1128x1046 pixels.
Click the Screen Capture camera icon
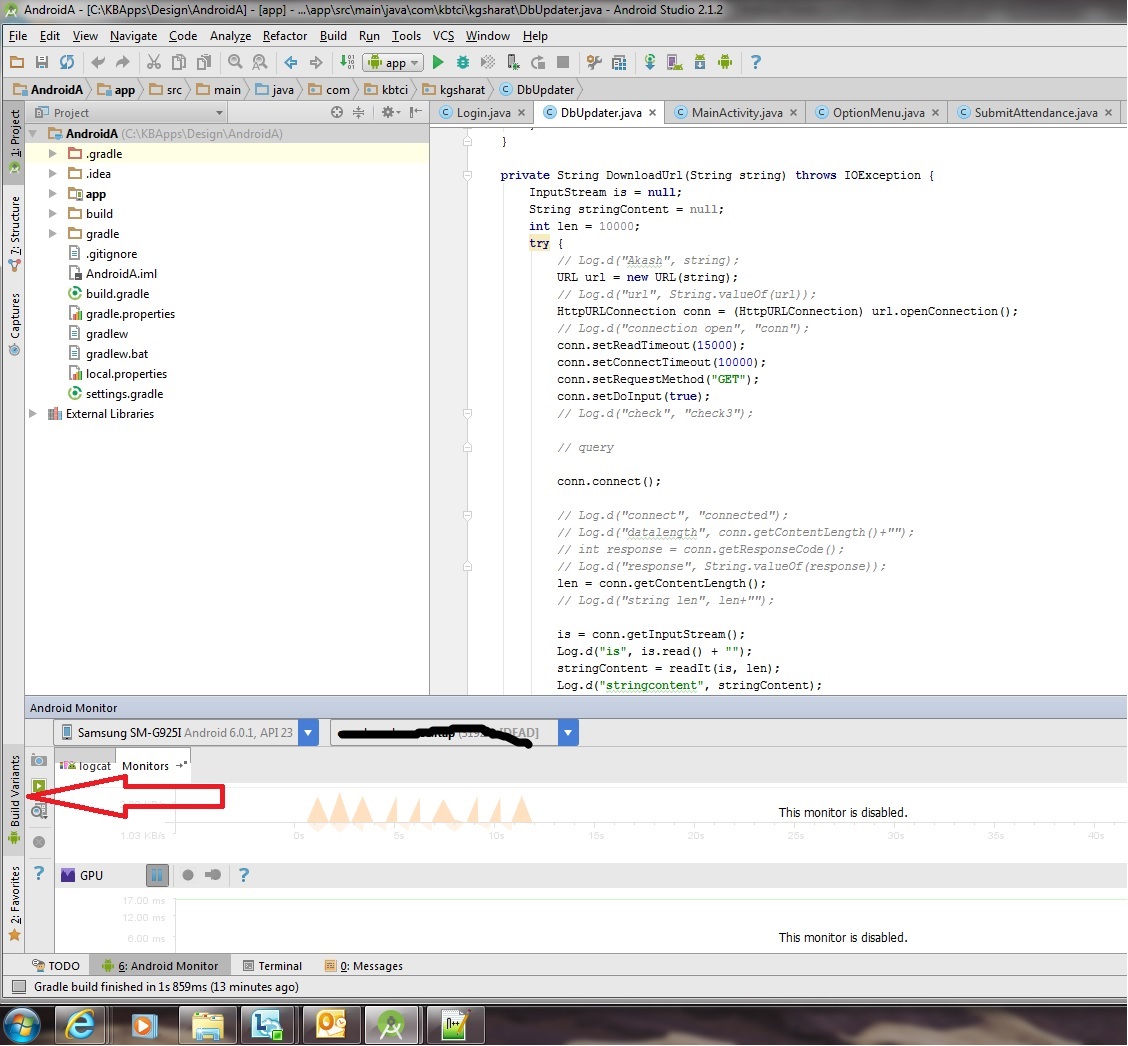coord(39,760)
